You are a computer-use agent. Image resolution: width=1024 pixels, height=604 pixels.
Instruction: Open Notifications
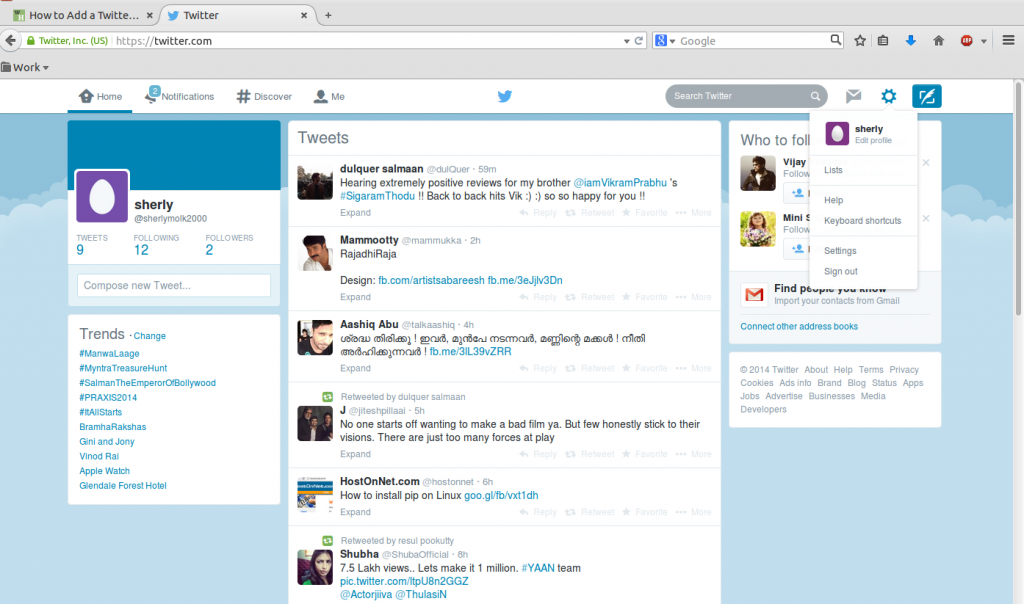[x=180, y=96]
